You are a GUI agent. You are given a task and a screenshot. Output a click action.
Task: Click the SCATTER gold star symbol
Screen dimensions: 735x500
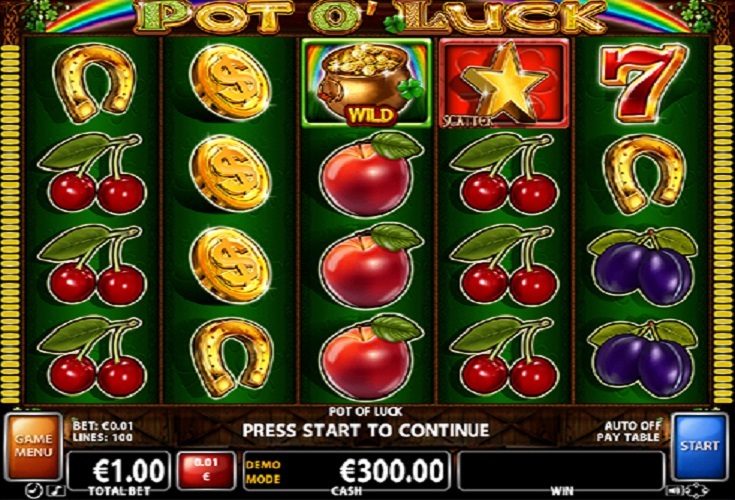(504, 83)
